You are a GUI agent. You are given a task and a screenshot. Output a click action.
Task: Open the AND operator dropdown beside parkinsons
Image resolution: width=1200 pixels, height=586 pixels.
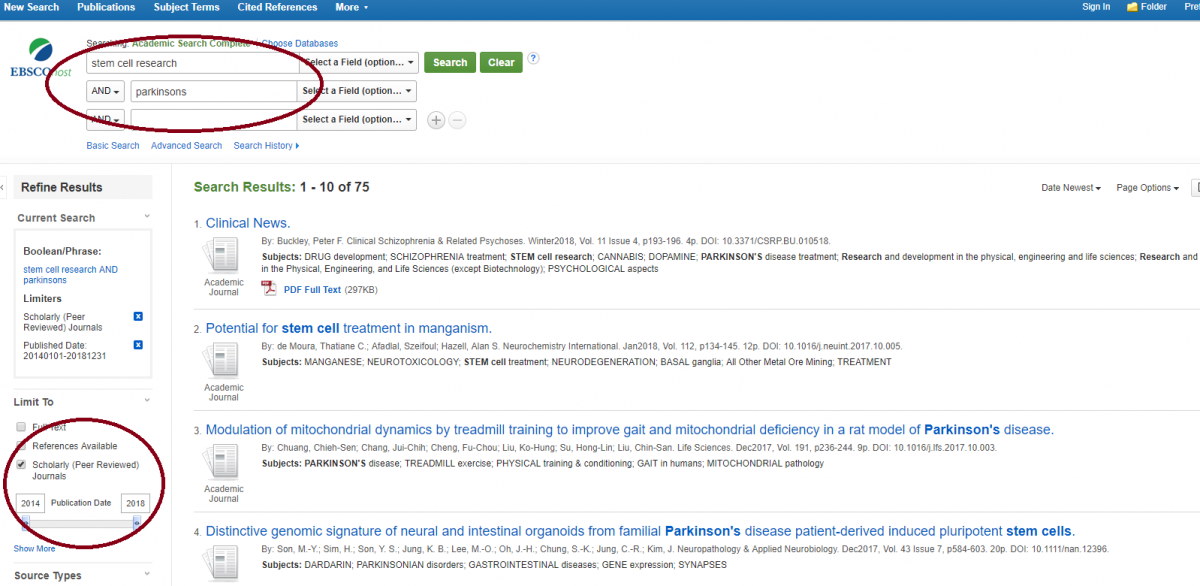[x=106, y=92]
